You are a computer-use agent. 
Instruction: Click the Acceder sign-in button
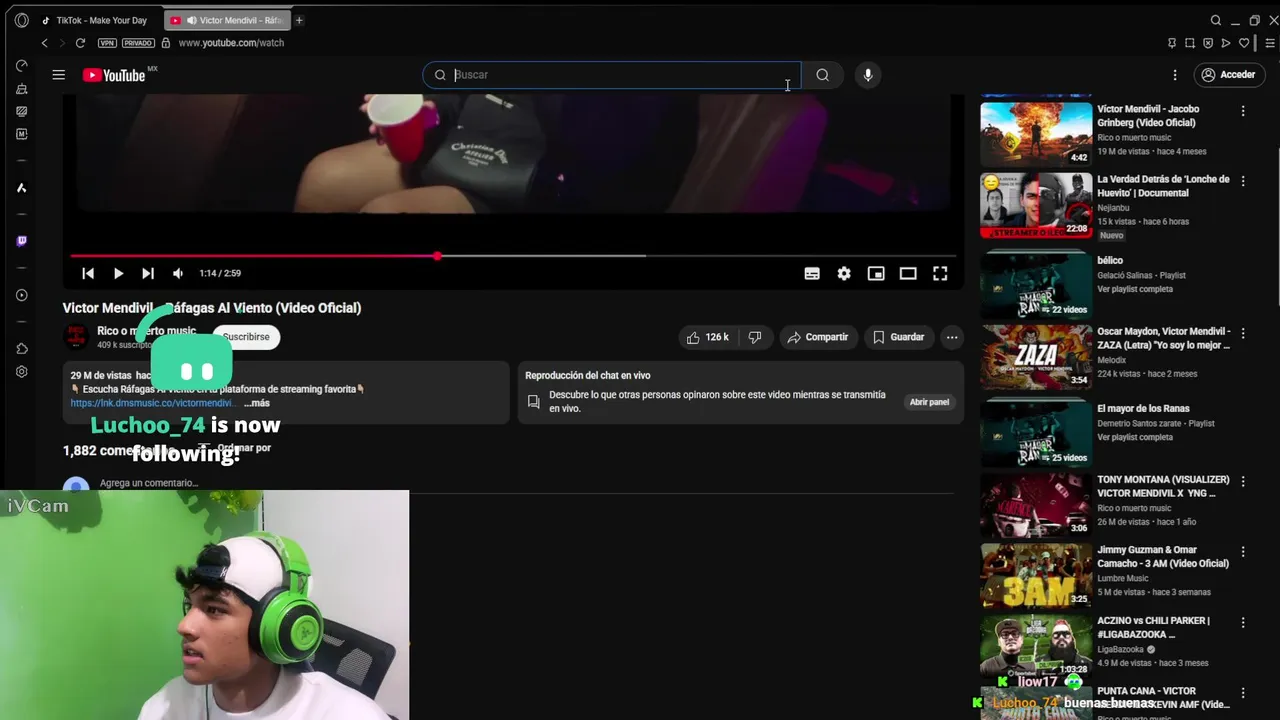tap(1228, 75)
